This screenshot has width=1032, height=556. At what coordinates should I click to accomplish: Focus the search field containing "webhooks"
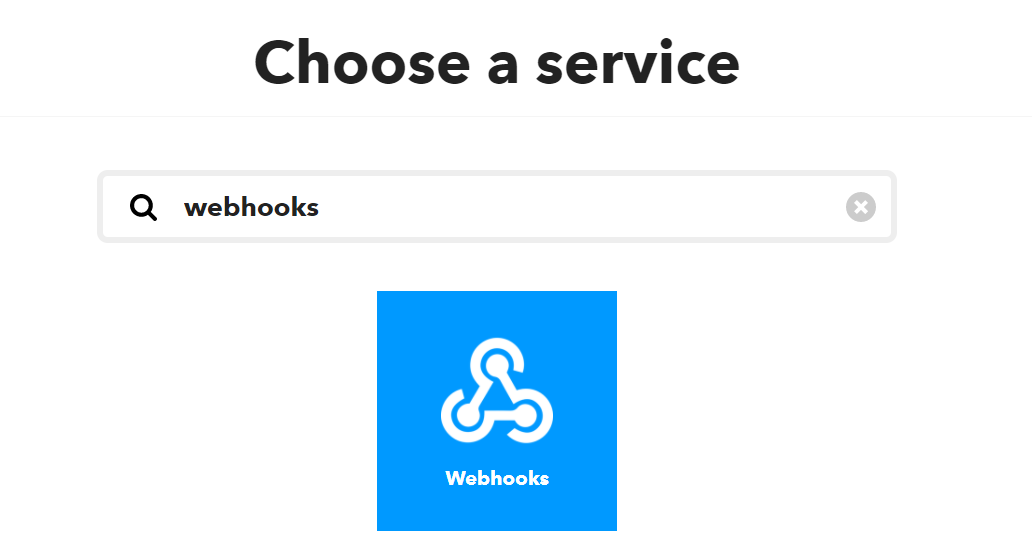coord(497,207)
